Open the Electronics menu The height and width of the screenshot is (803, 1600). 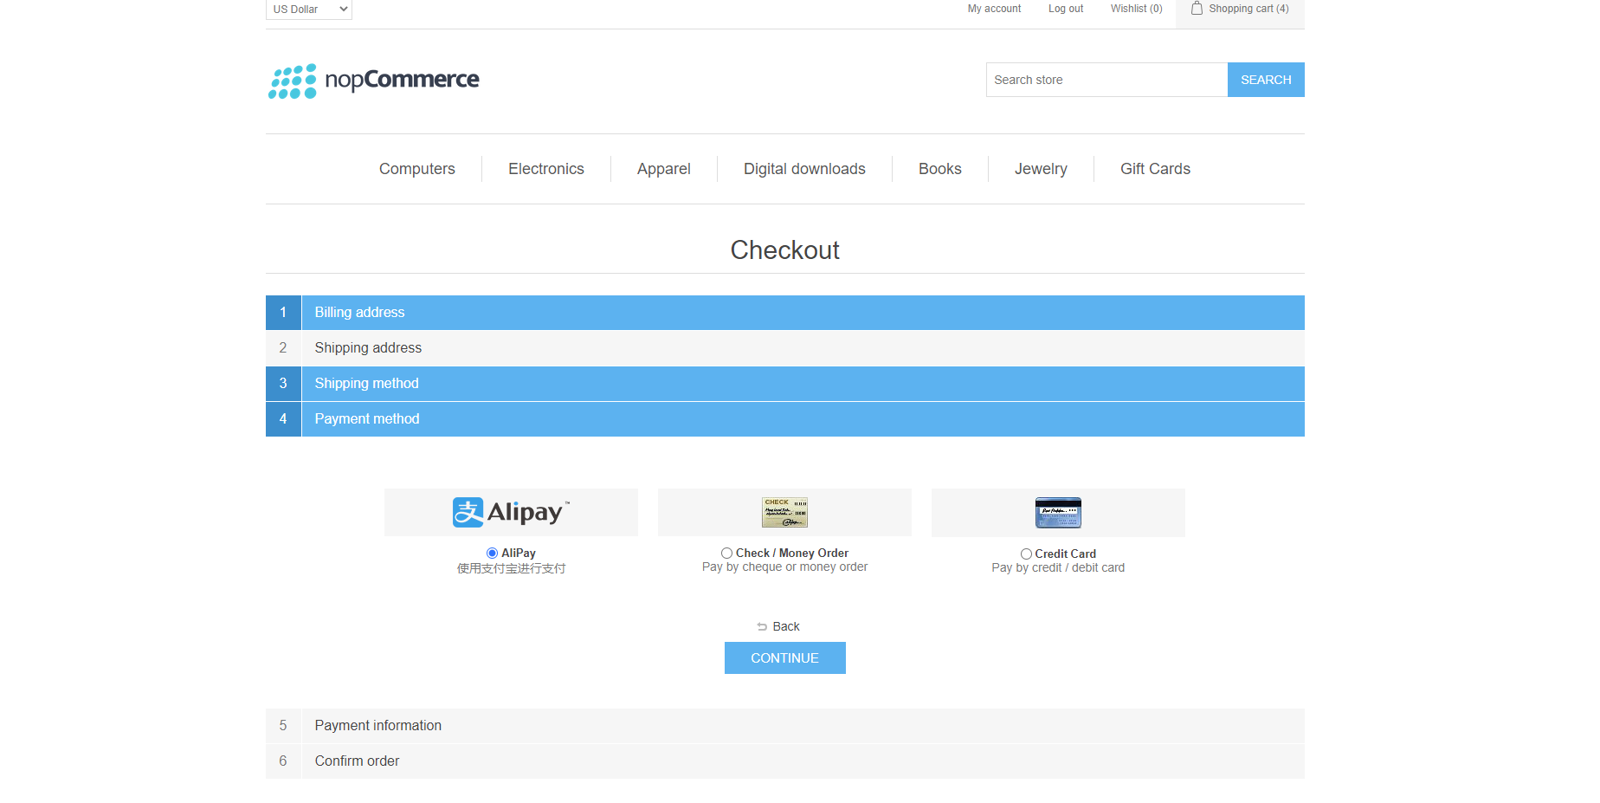546,169
